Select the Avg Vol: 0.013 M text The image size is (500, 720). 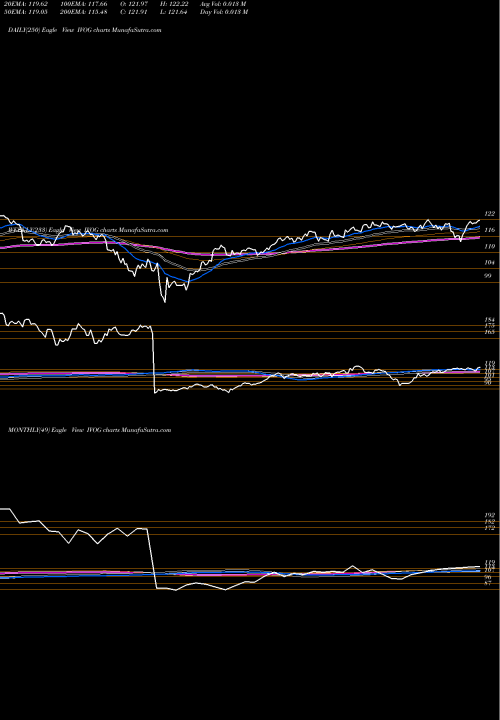[x=224, y=4]
